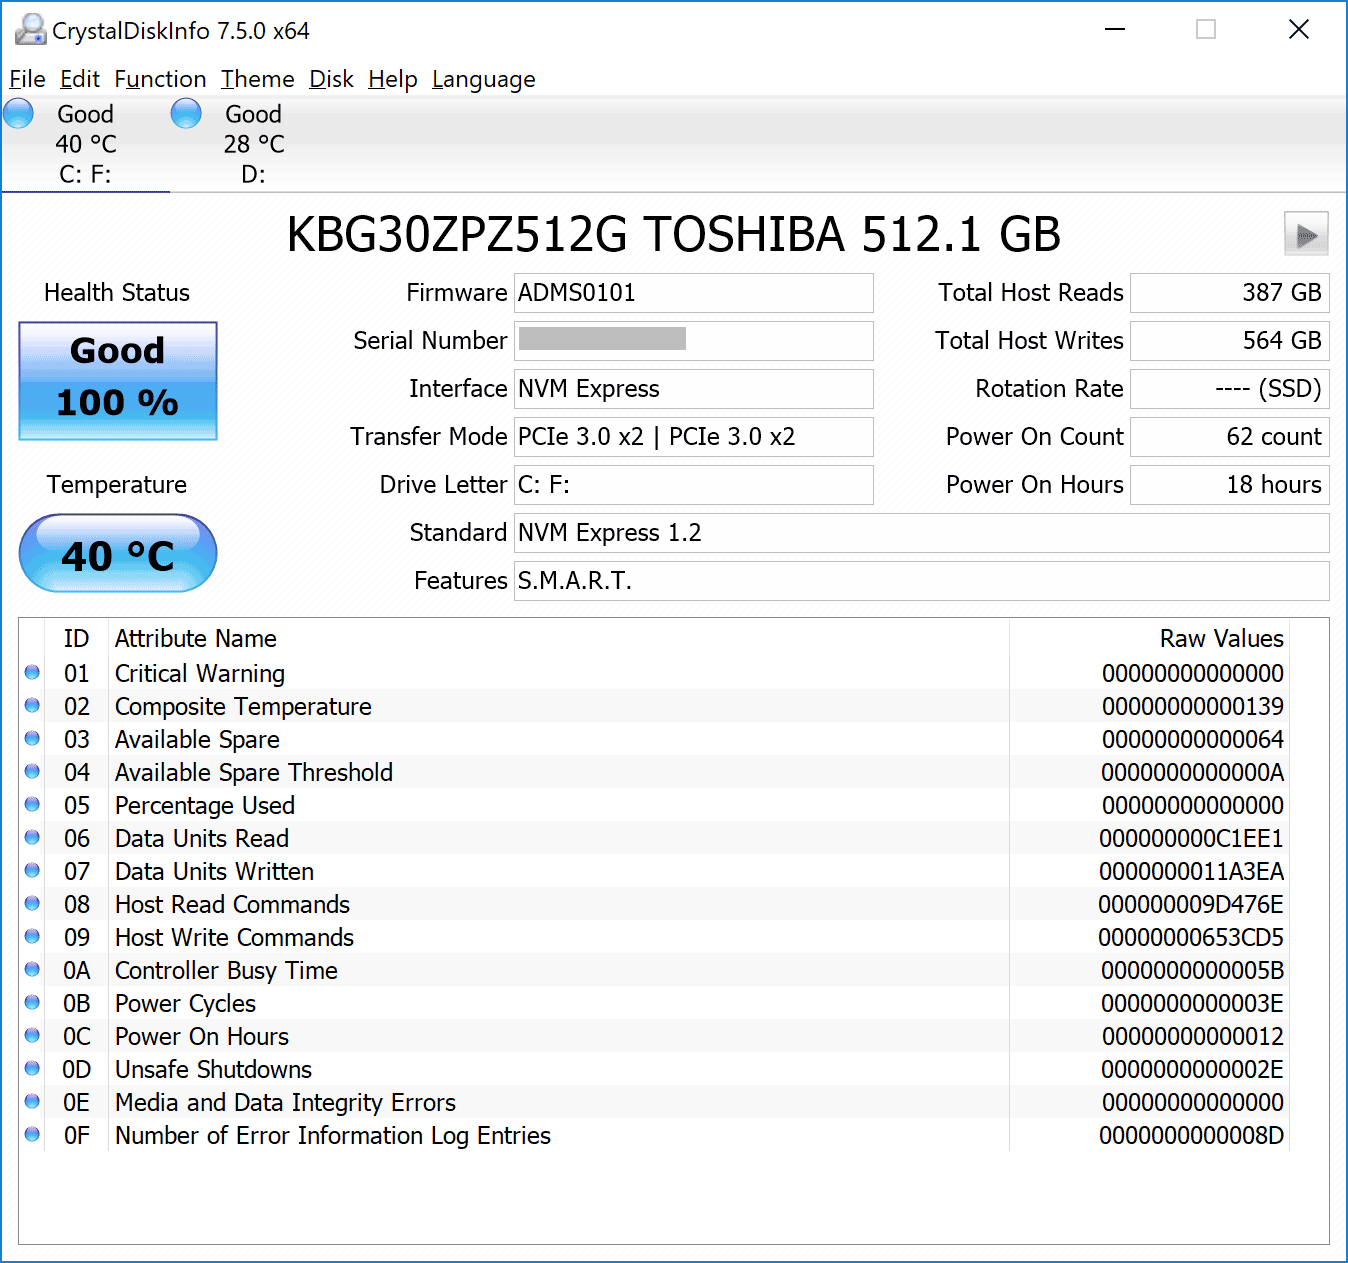This screenshot has width=1348, height=1263.
Task: Select the C: F: disk status orb
Action: [x=19, y=114]
